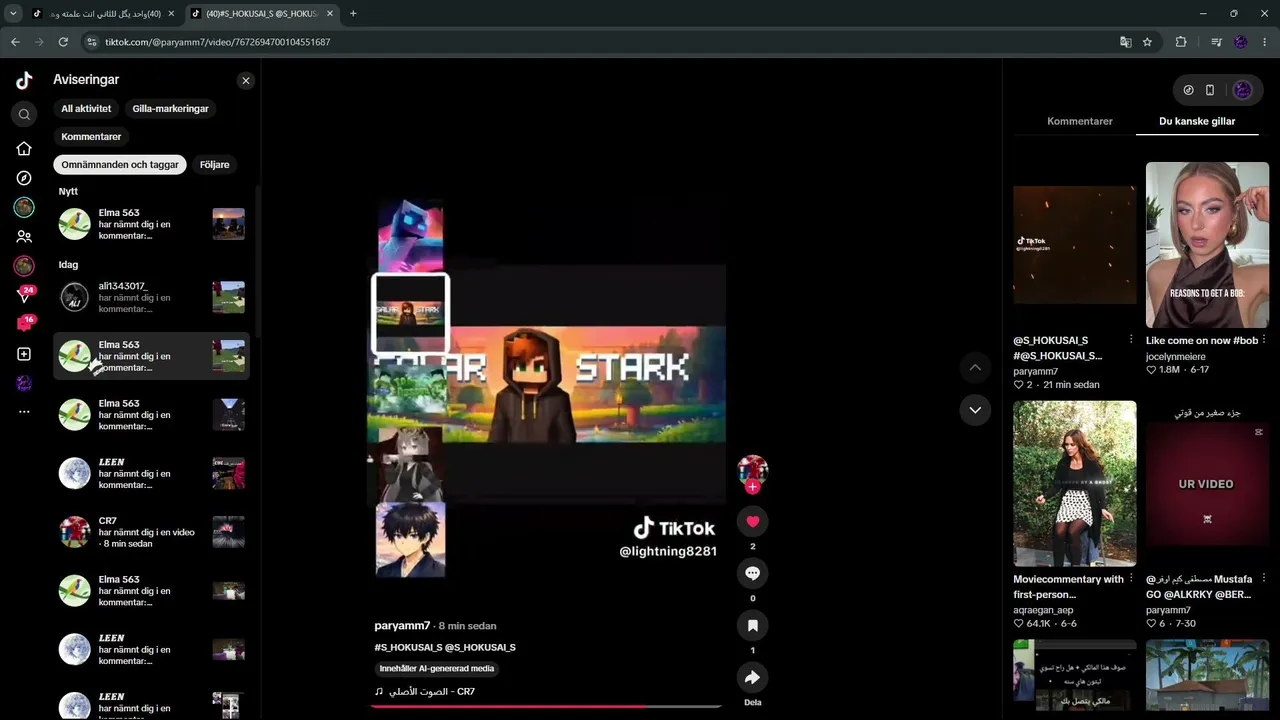This screenshot has height=720, width=1280.
Task: Open the Chrome three-dot menu
Action: point(1265,42)
